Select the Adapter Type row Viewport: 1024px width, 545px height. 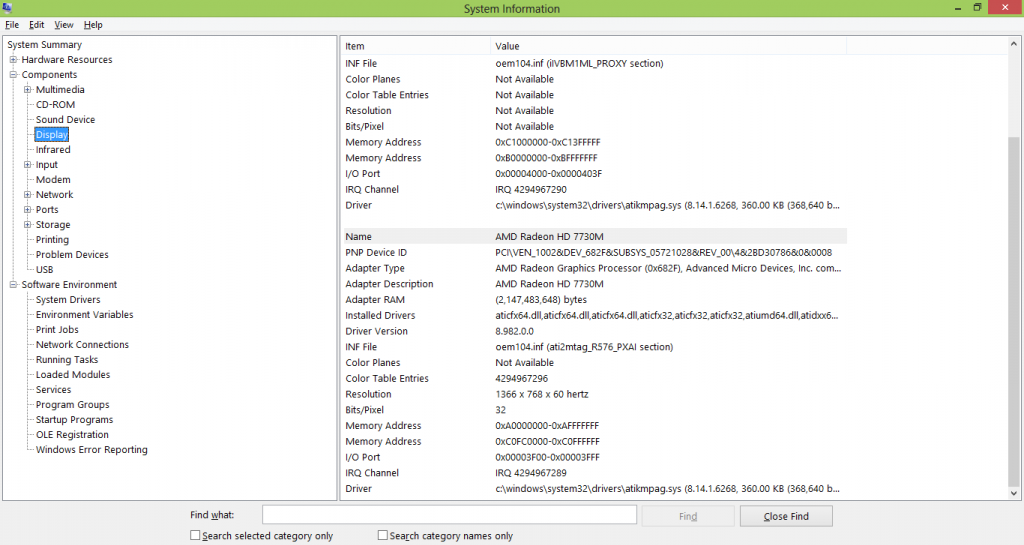coord(594,268)
